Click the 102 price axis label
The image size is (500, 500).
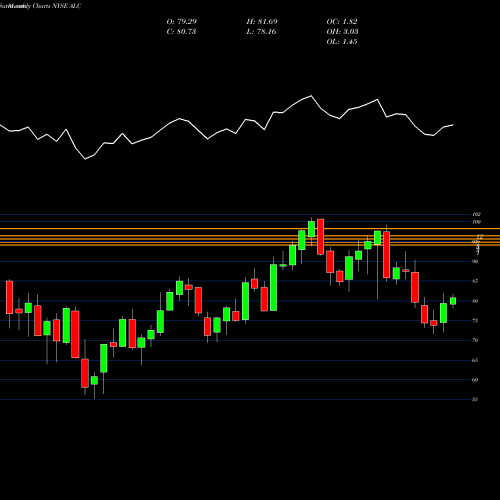pos(477,215)
